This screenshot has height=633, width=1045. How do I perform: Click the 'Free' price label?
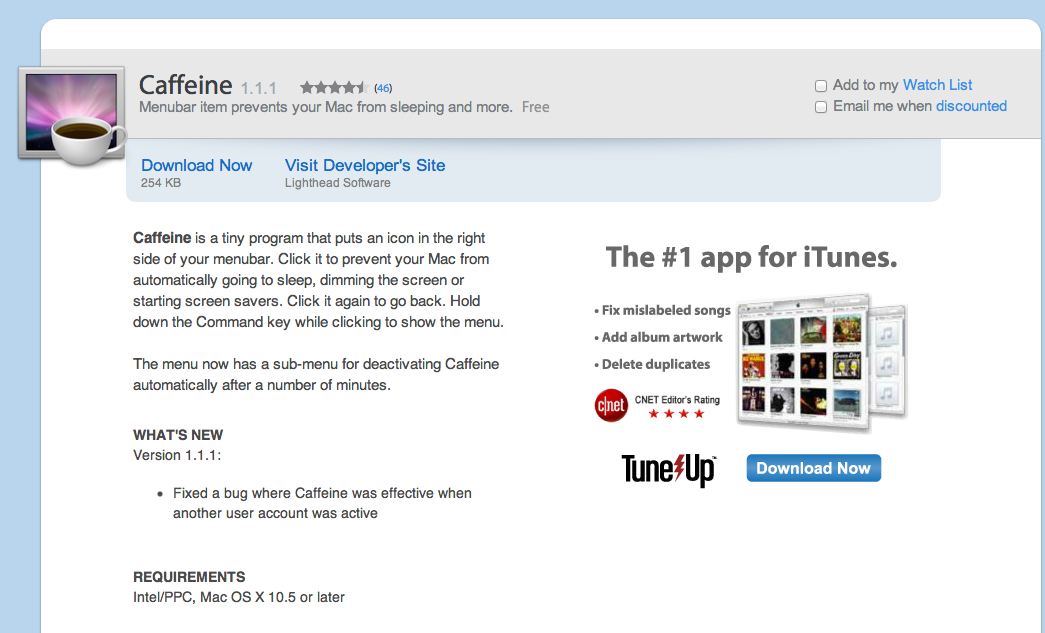pos(536,107)
